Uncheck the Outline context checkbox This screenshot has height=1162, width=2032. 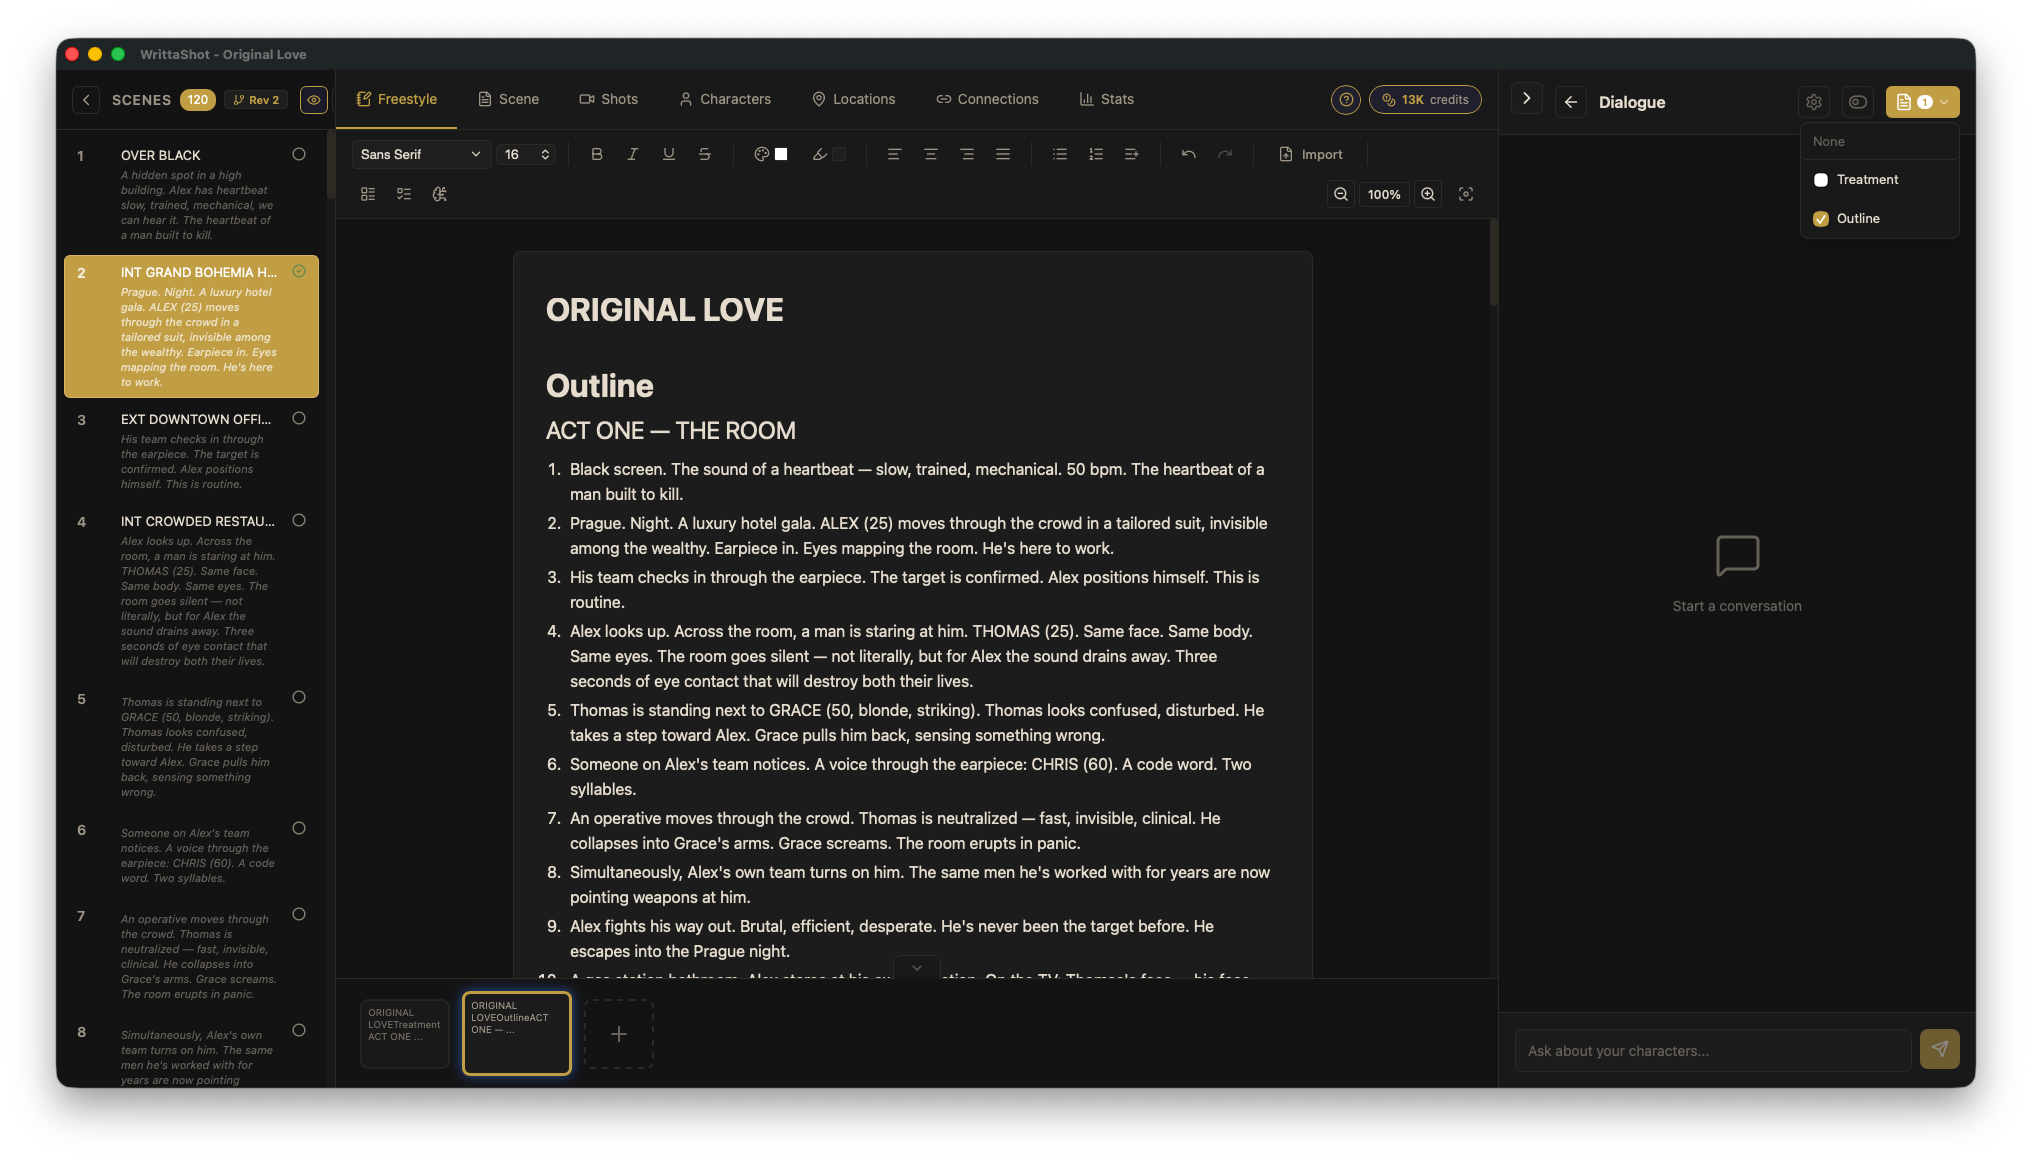(1821, 218)
